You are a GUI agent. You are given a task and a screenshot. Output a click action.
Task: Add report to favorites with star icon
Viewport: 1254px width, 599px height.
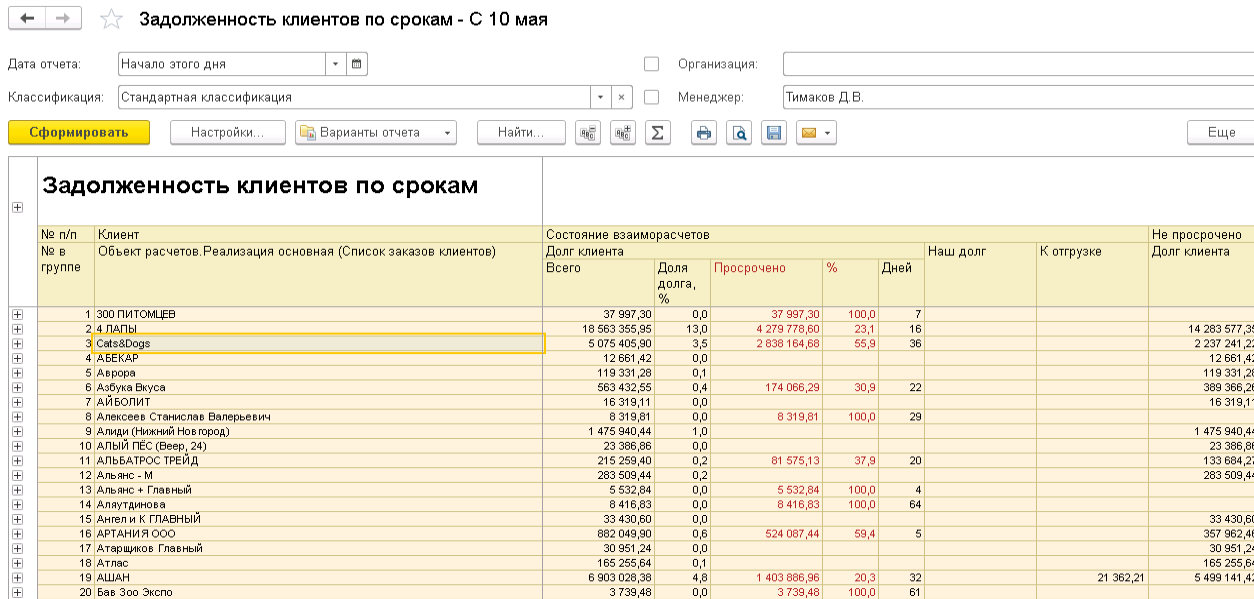tap(112, 20)
